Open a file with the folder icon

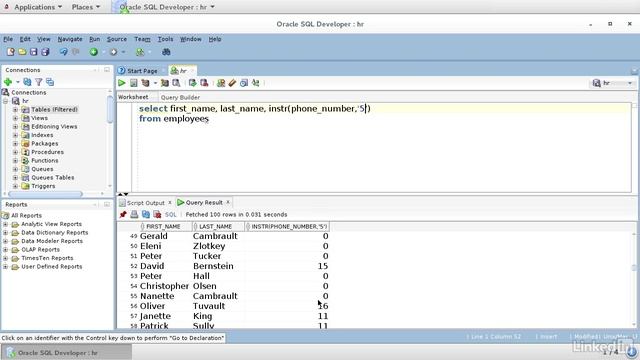[22, 52]
